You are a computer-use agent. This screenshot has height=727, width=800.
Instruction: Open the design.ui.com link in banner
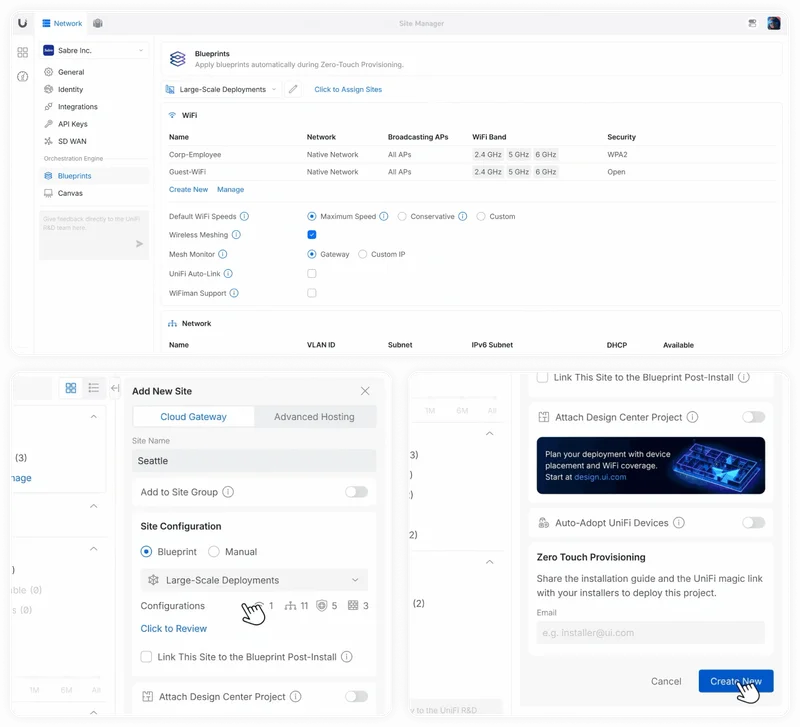[x=600, y=477]
